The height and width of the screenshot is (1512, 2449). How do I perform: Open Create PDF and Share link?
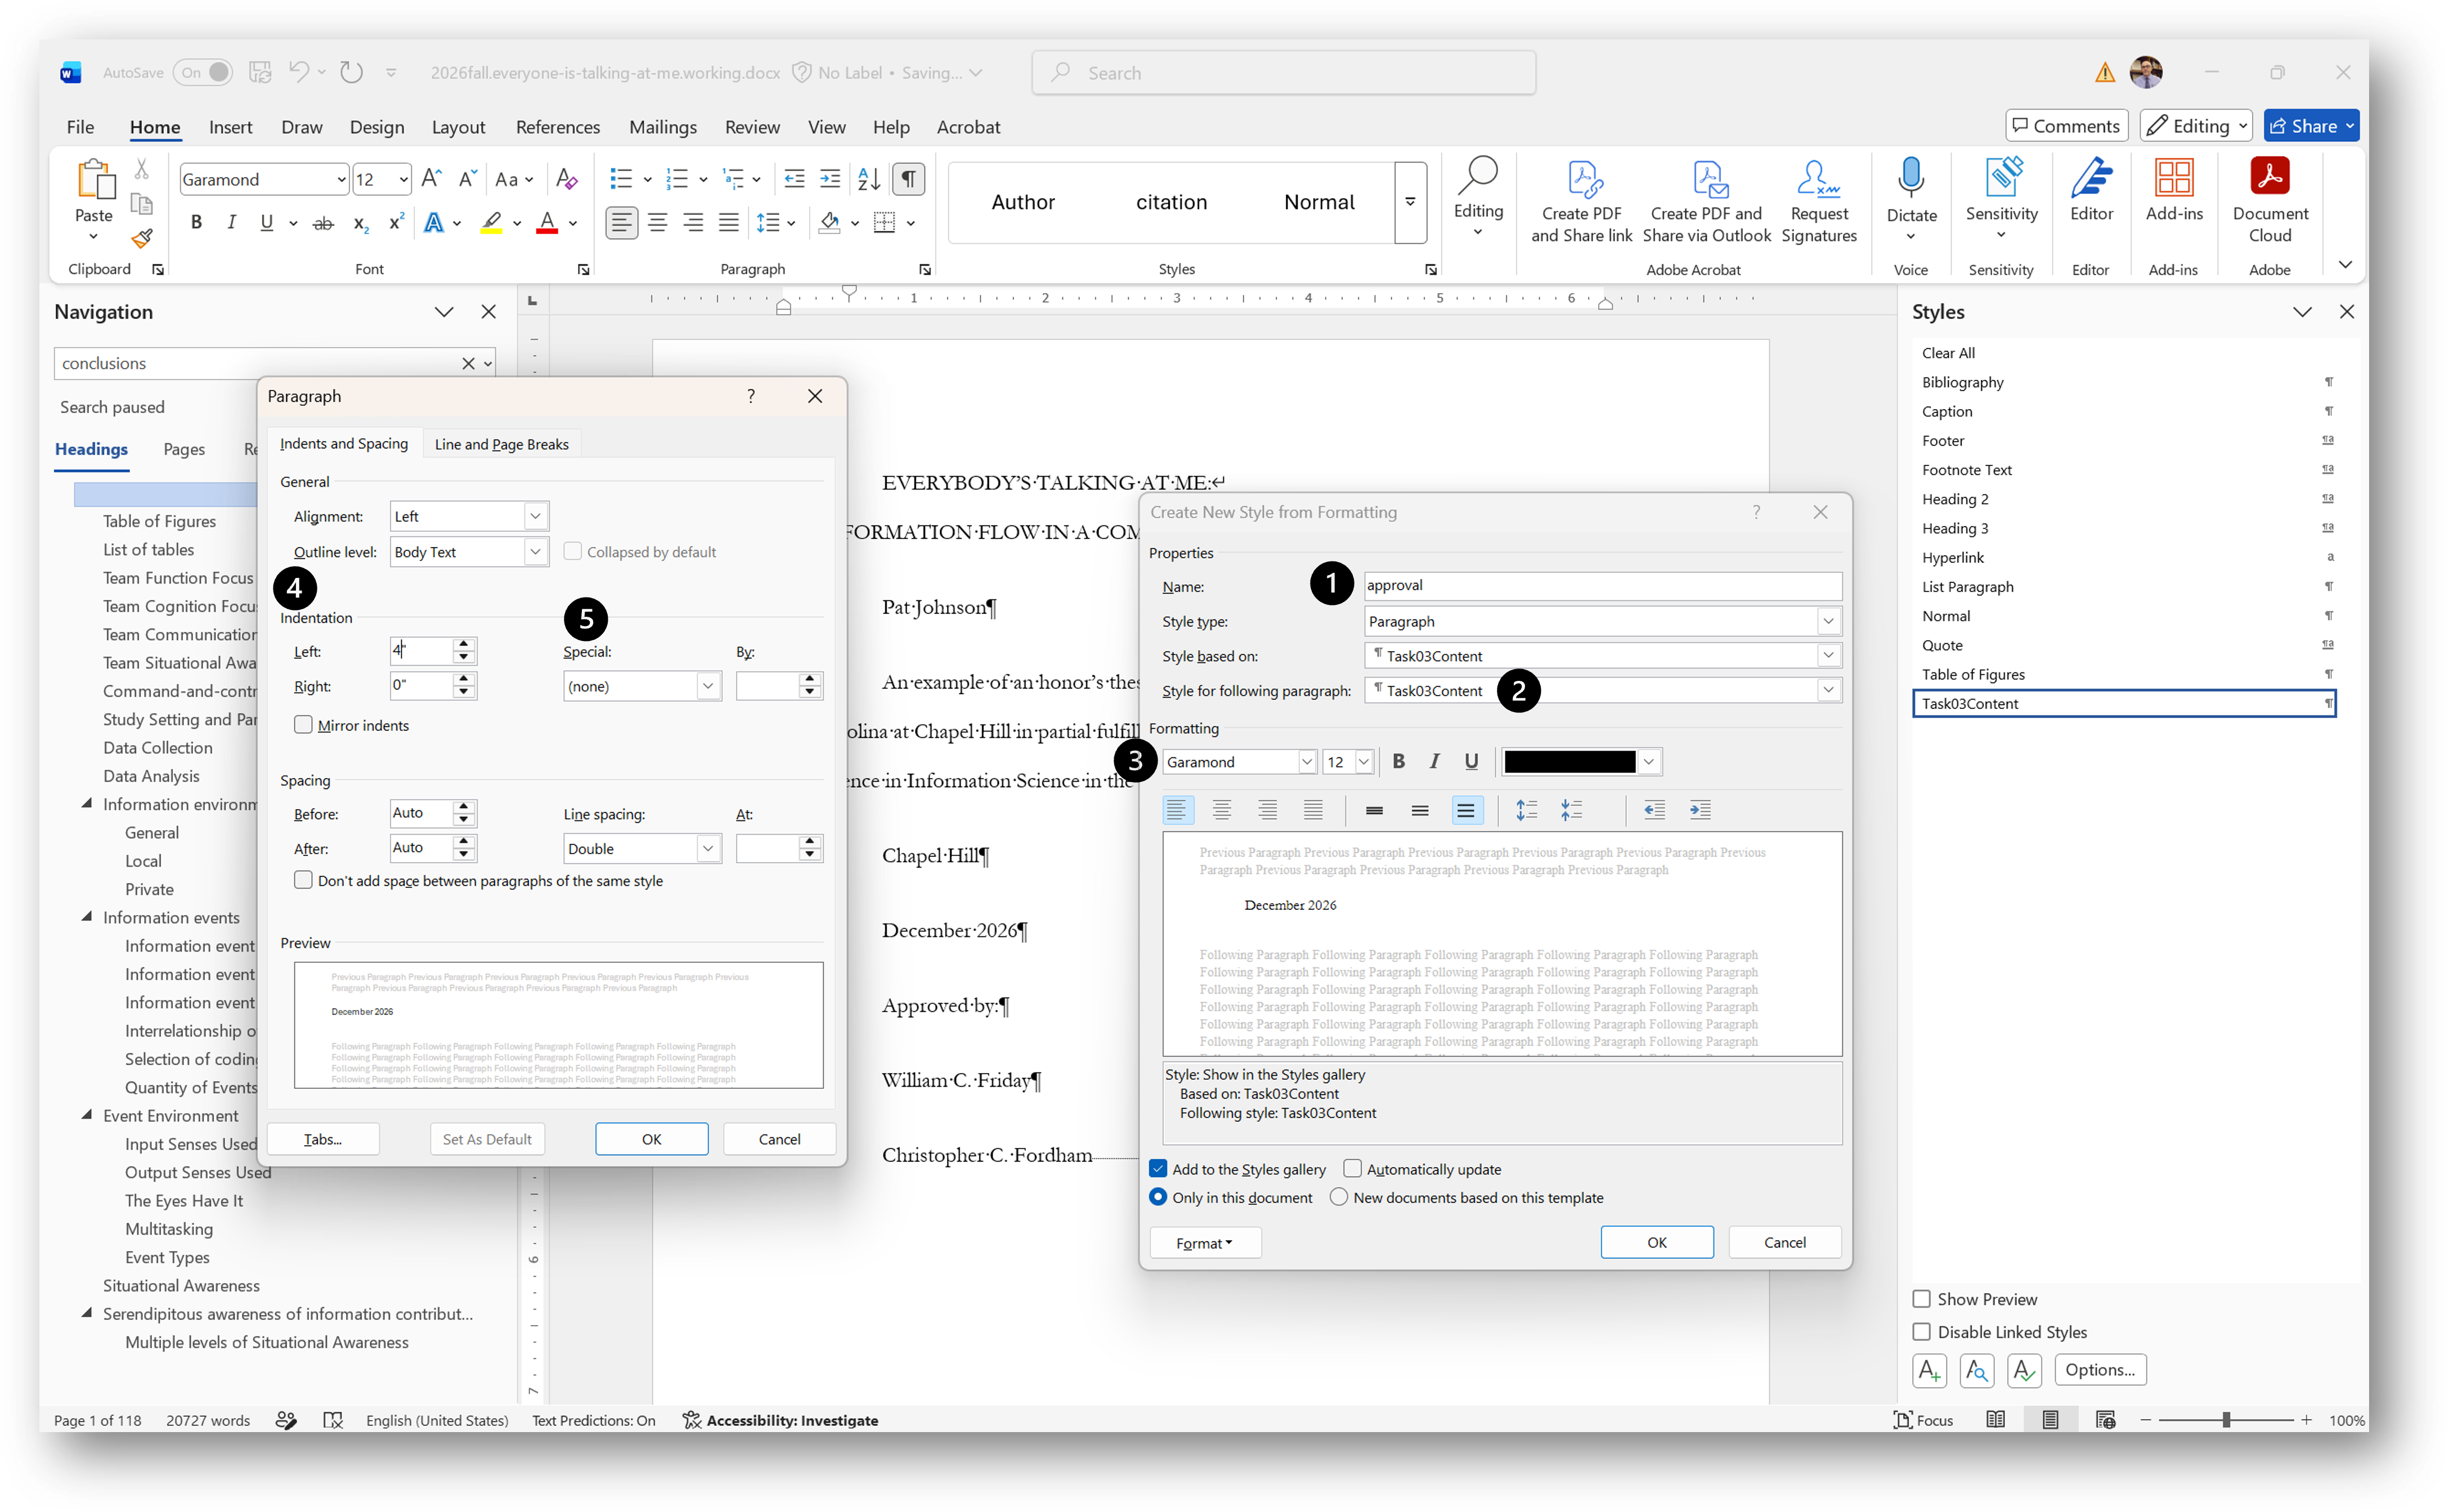(1581, 201)
